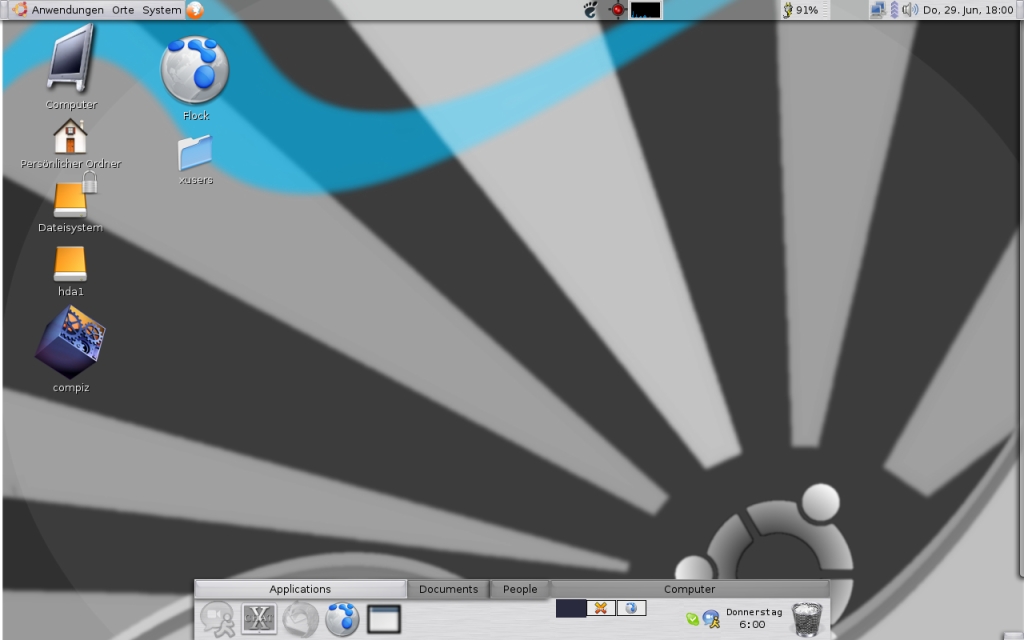
Task: Open the System menu
Action: coord(162,10)
